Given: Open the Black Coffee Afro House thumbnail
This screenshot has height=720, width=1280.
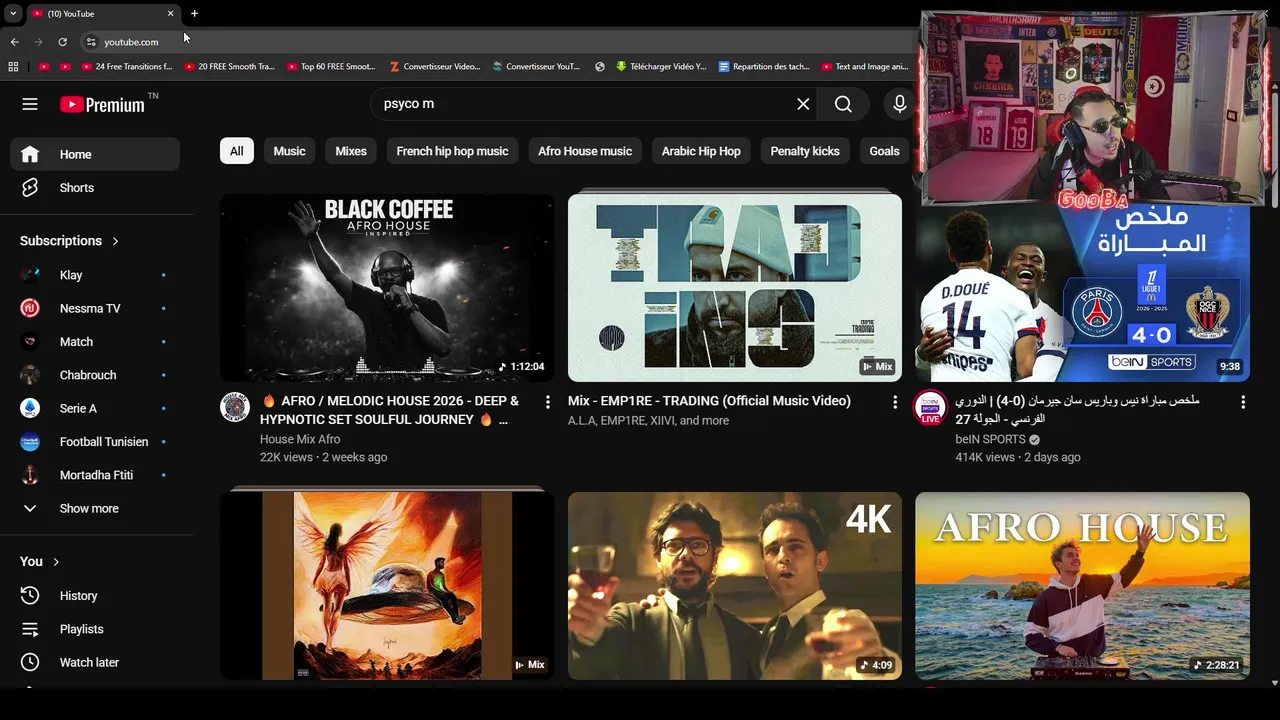Looking at the screenshot, I should coord(387,288).
